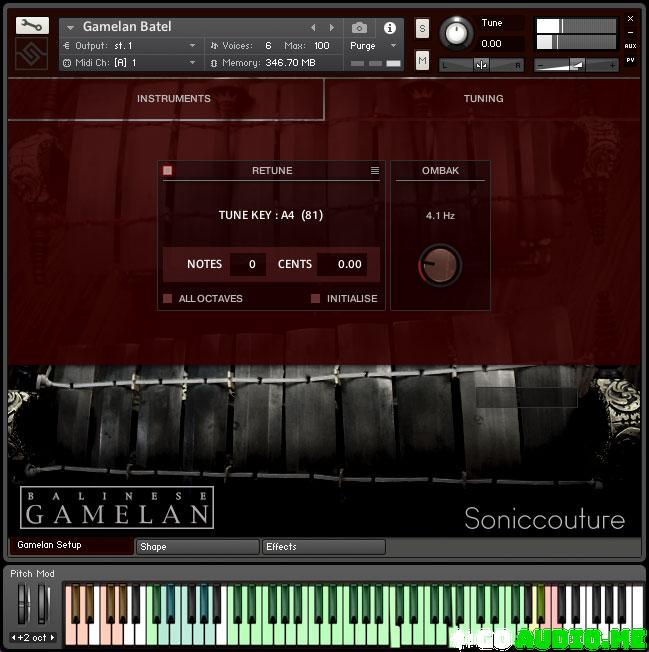Click the OMBAK 4.1 Hz value

(x=440, y=215)
